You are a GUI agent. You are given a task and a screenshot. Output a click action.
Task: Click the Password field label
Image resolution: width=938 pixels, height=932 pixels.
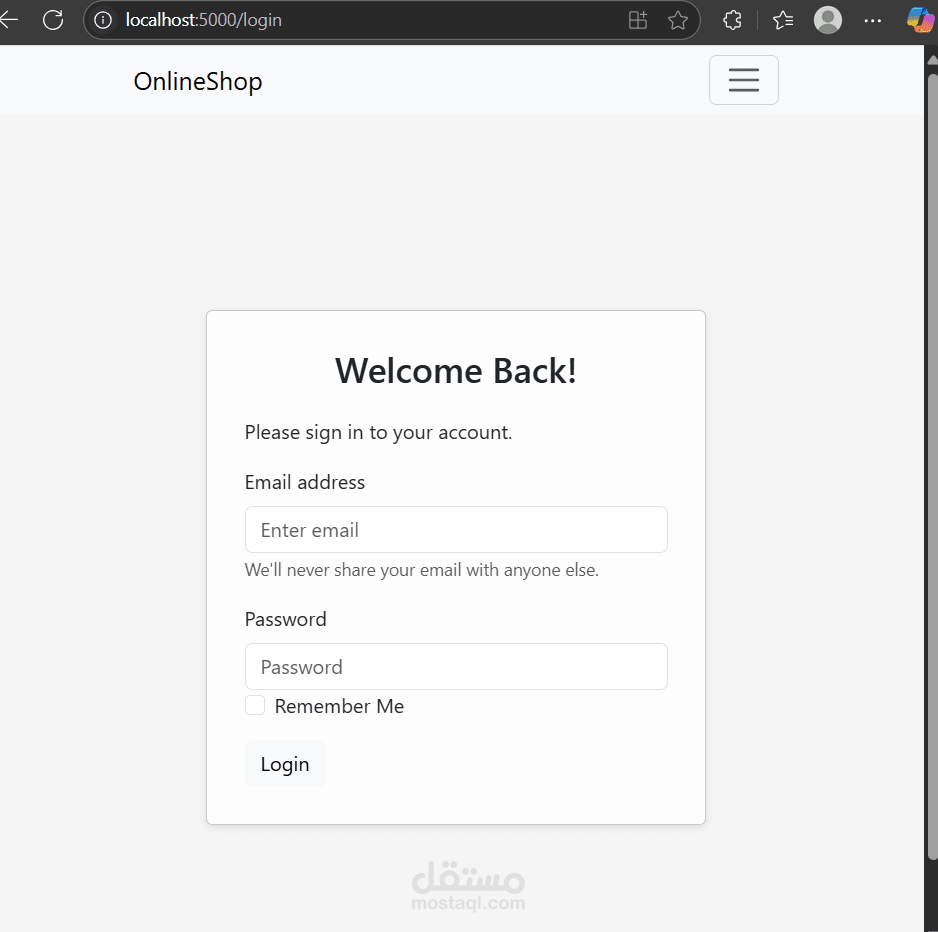(285, 619)
